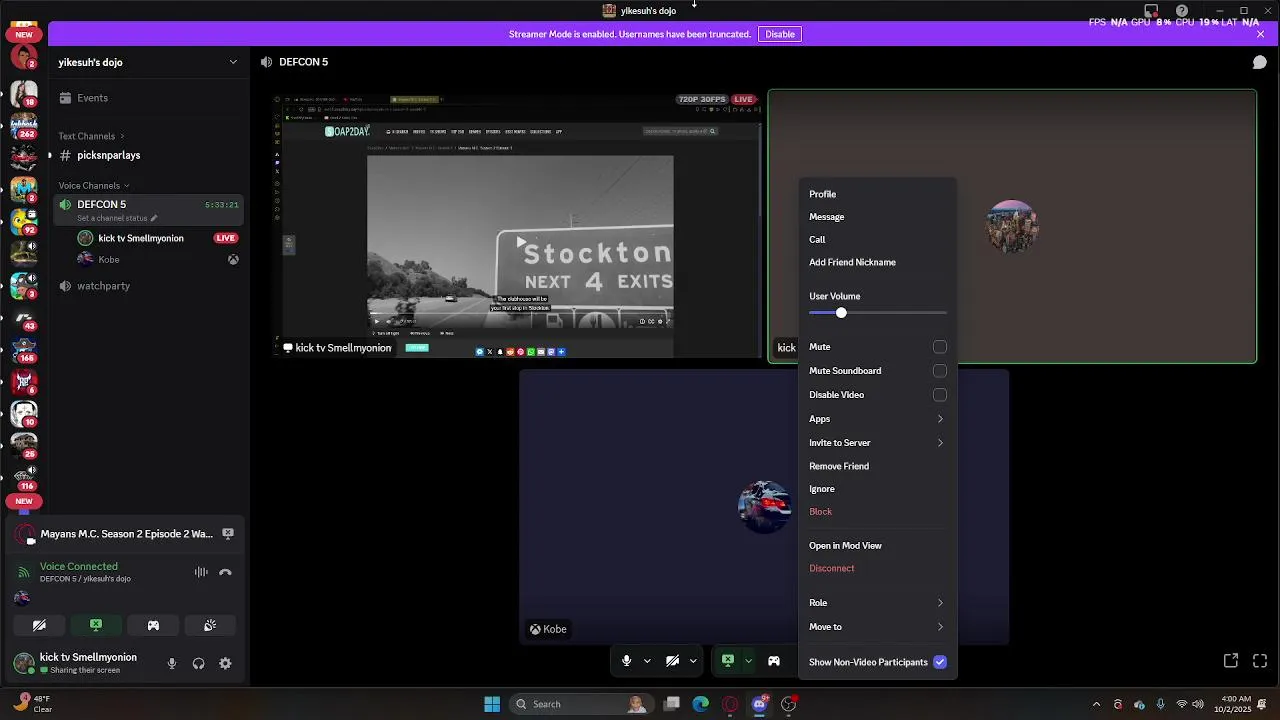The height and width of the screenshot is (720, 1280).
Task: Click the OBS icon in the taskbar
Action: tap(788, 704)
